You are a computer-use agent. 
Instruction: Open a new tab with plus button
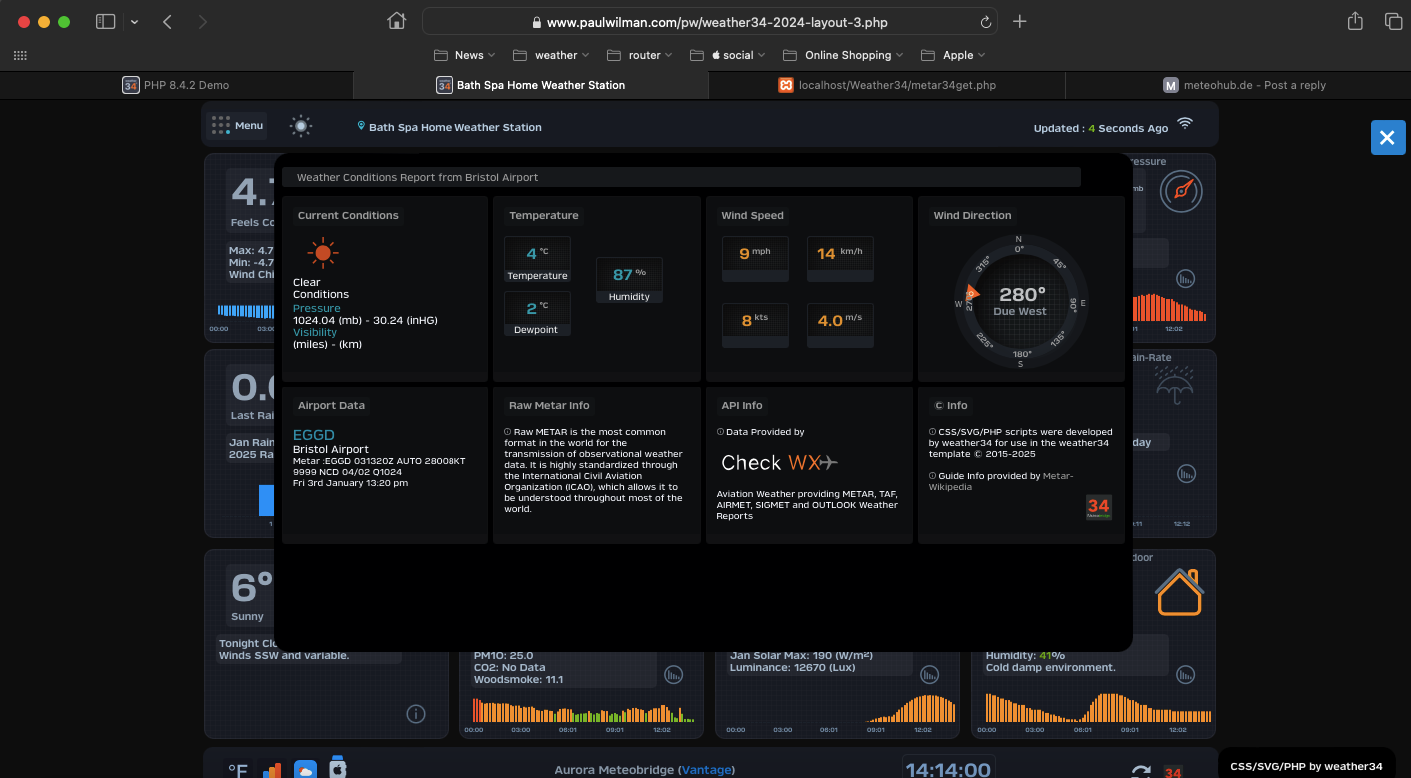pyautogui.click(x=1019, y=22)
